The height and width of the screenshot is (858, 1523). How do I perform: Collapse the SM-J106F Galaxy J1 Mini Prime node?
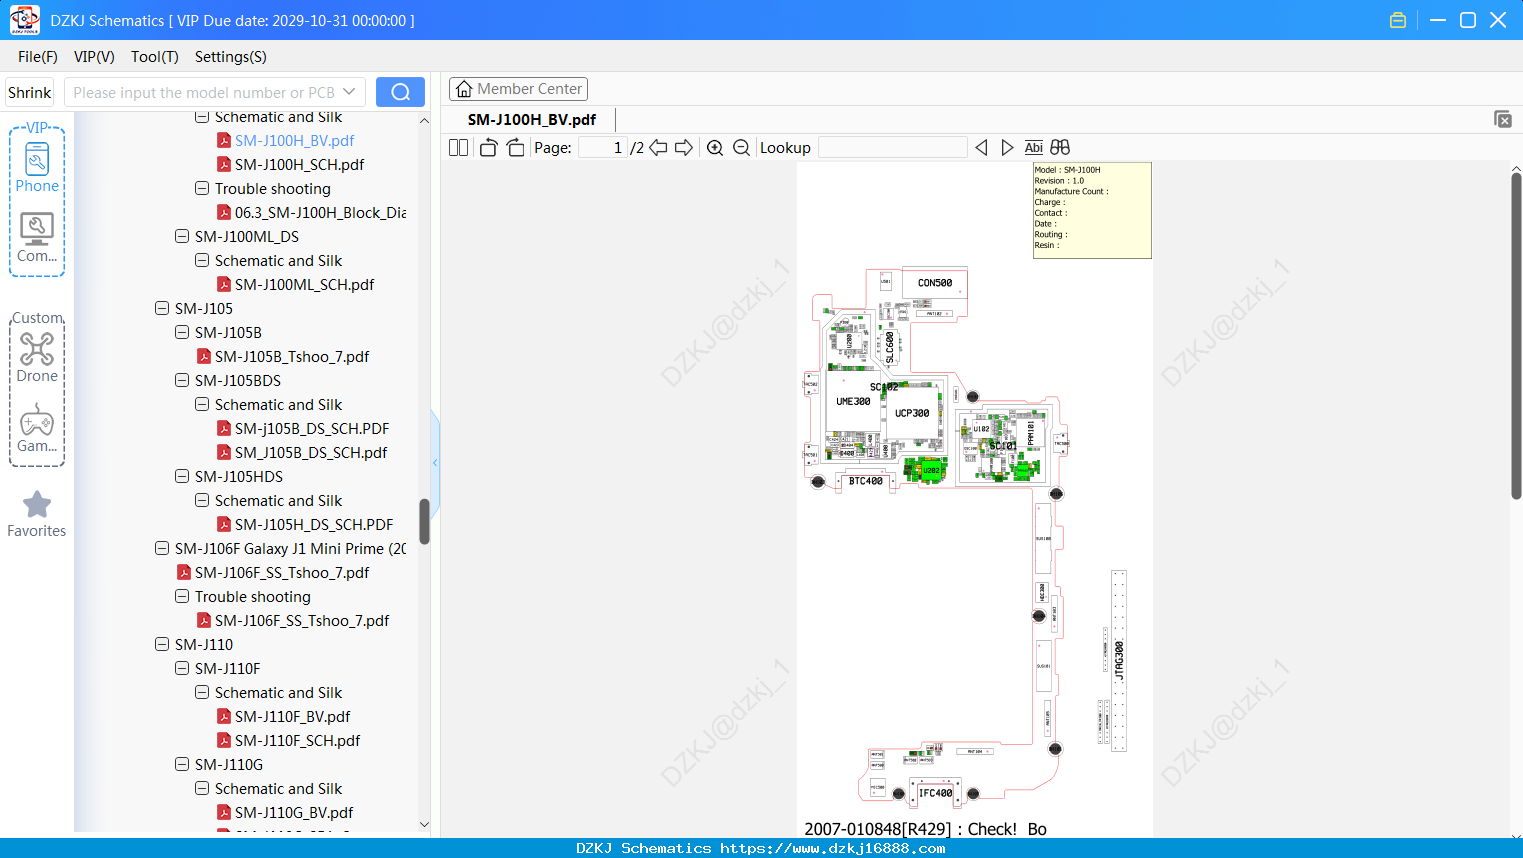pyautogui.click(x=162, y=548)
